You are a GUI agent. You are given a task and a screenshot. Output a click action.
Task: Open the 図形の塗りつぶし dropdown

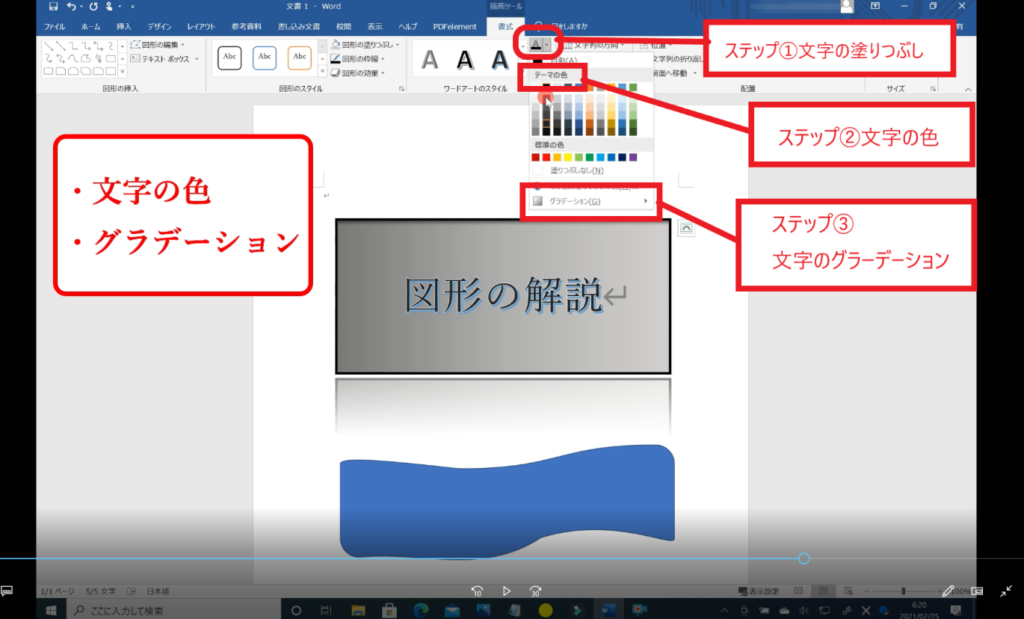(366, 45)
